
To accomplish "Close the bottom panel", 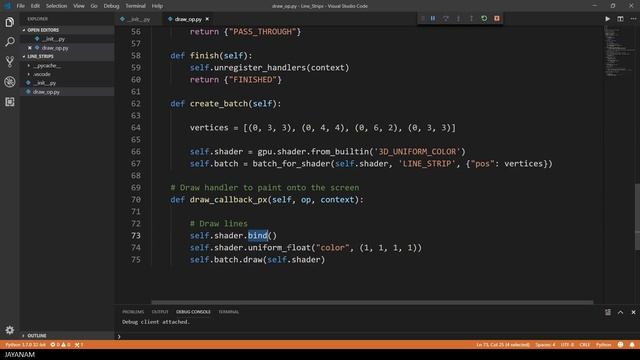I will (x=633, y=312).
